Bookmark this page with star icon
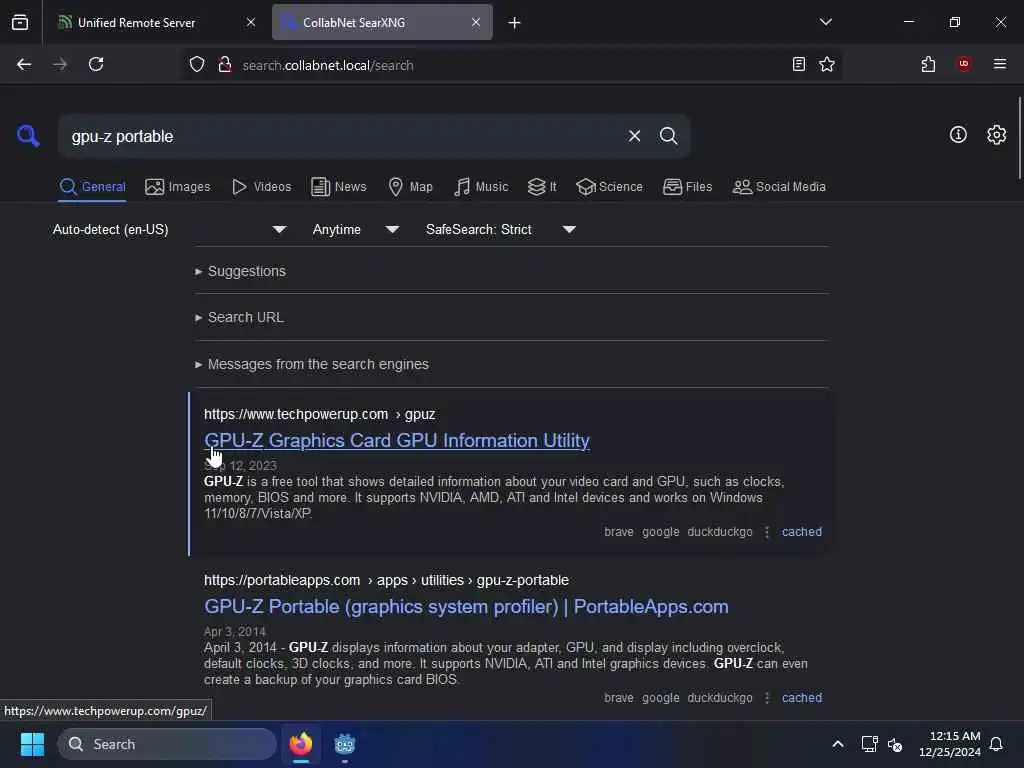The image size is (1024, 768). 827,65
